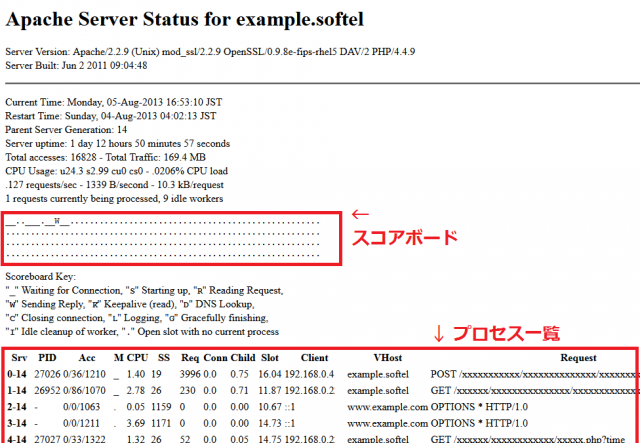Click the 'Current Time: Monday, 05-Aug-2013' line

(x=114, y=102)
